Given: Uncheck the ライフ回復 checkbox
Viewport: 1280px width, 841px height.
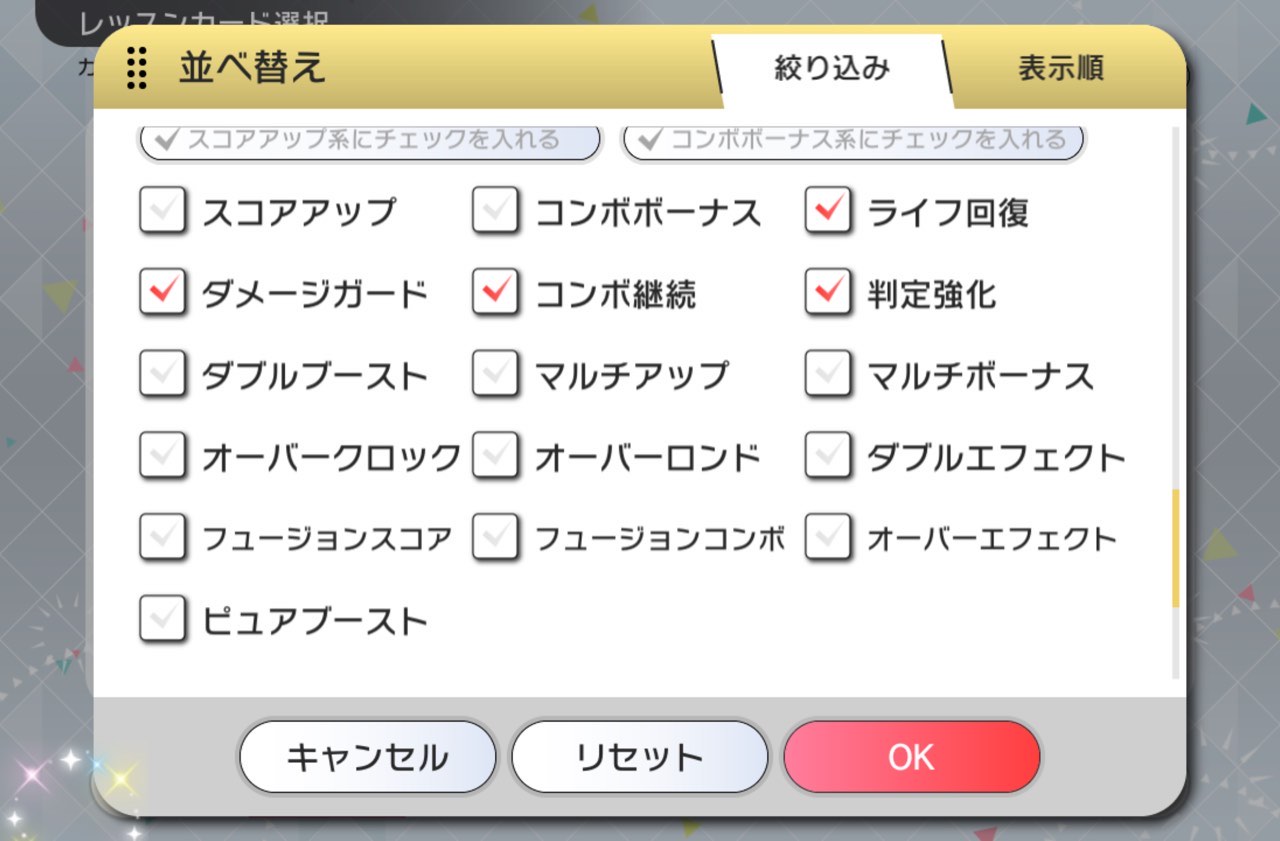Looking at the screenshot, I should [x=829, y=212].
